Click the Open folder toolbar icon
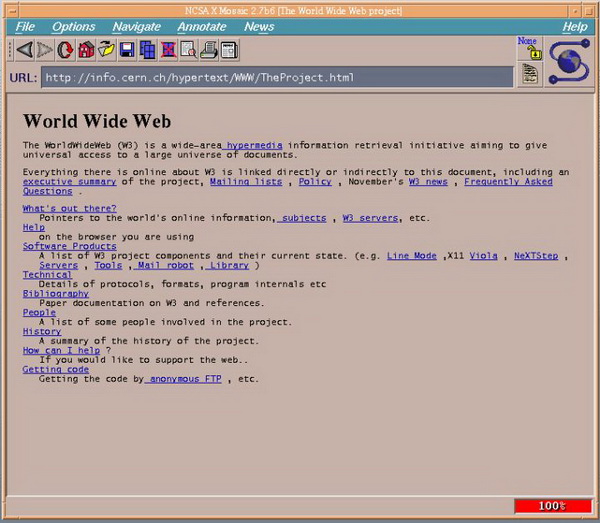600x523 pixels. [x=106, y=49]
